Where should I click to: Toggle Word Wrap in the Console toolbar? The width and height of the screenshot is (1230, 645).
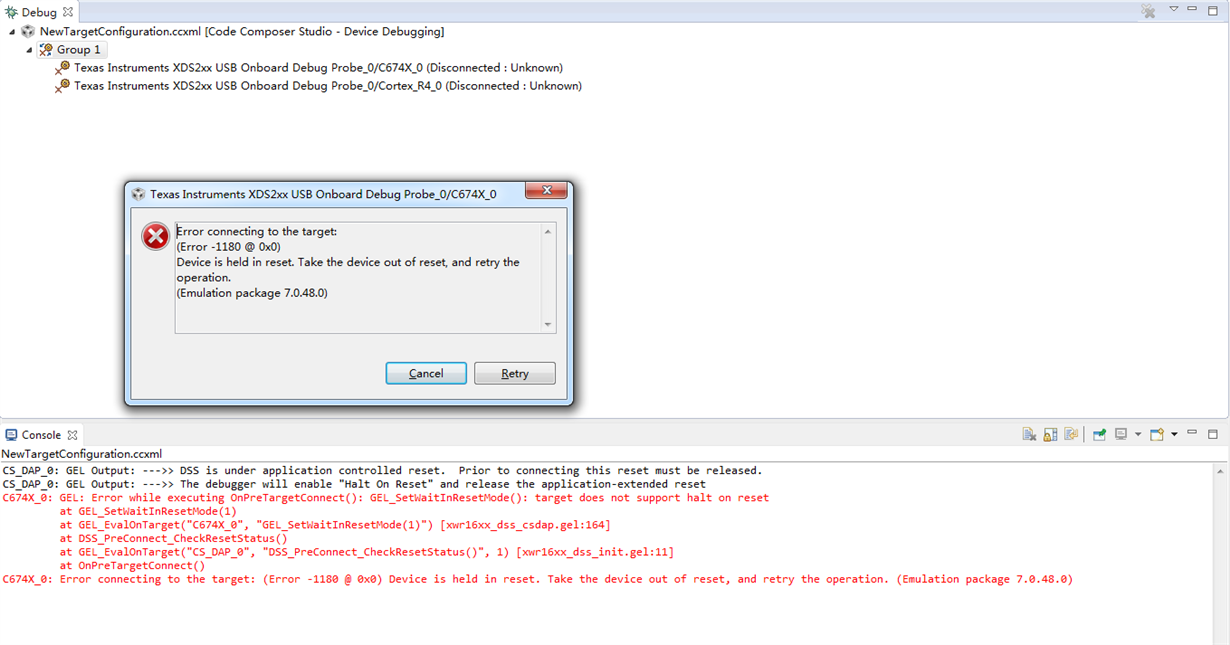(1071, 434)
